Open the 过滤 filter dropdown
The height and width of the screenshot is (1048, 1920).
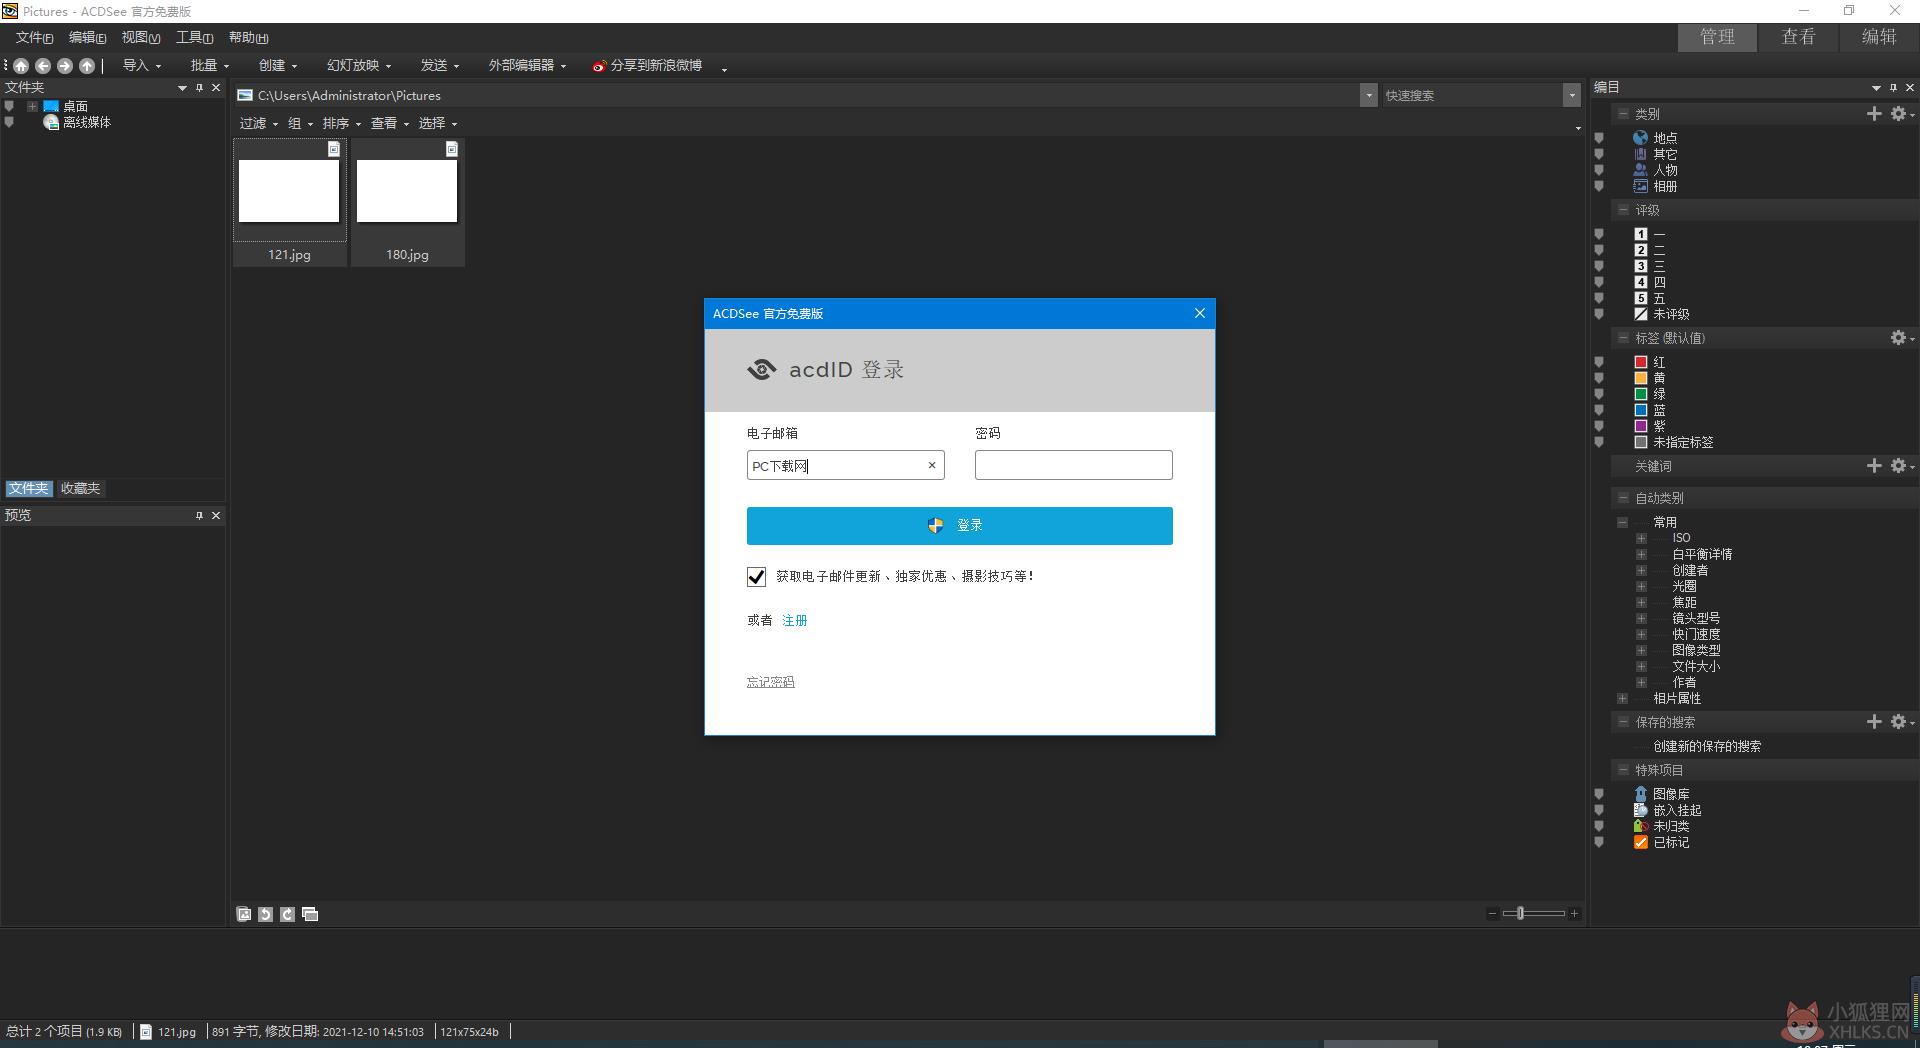click(x=259, y=123)
